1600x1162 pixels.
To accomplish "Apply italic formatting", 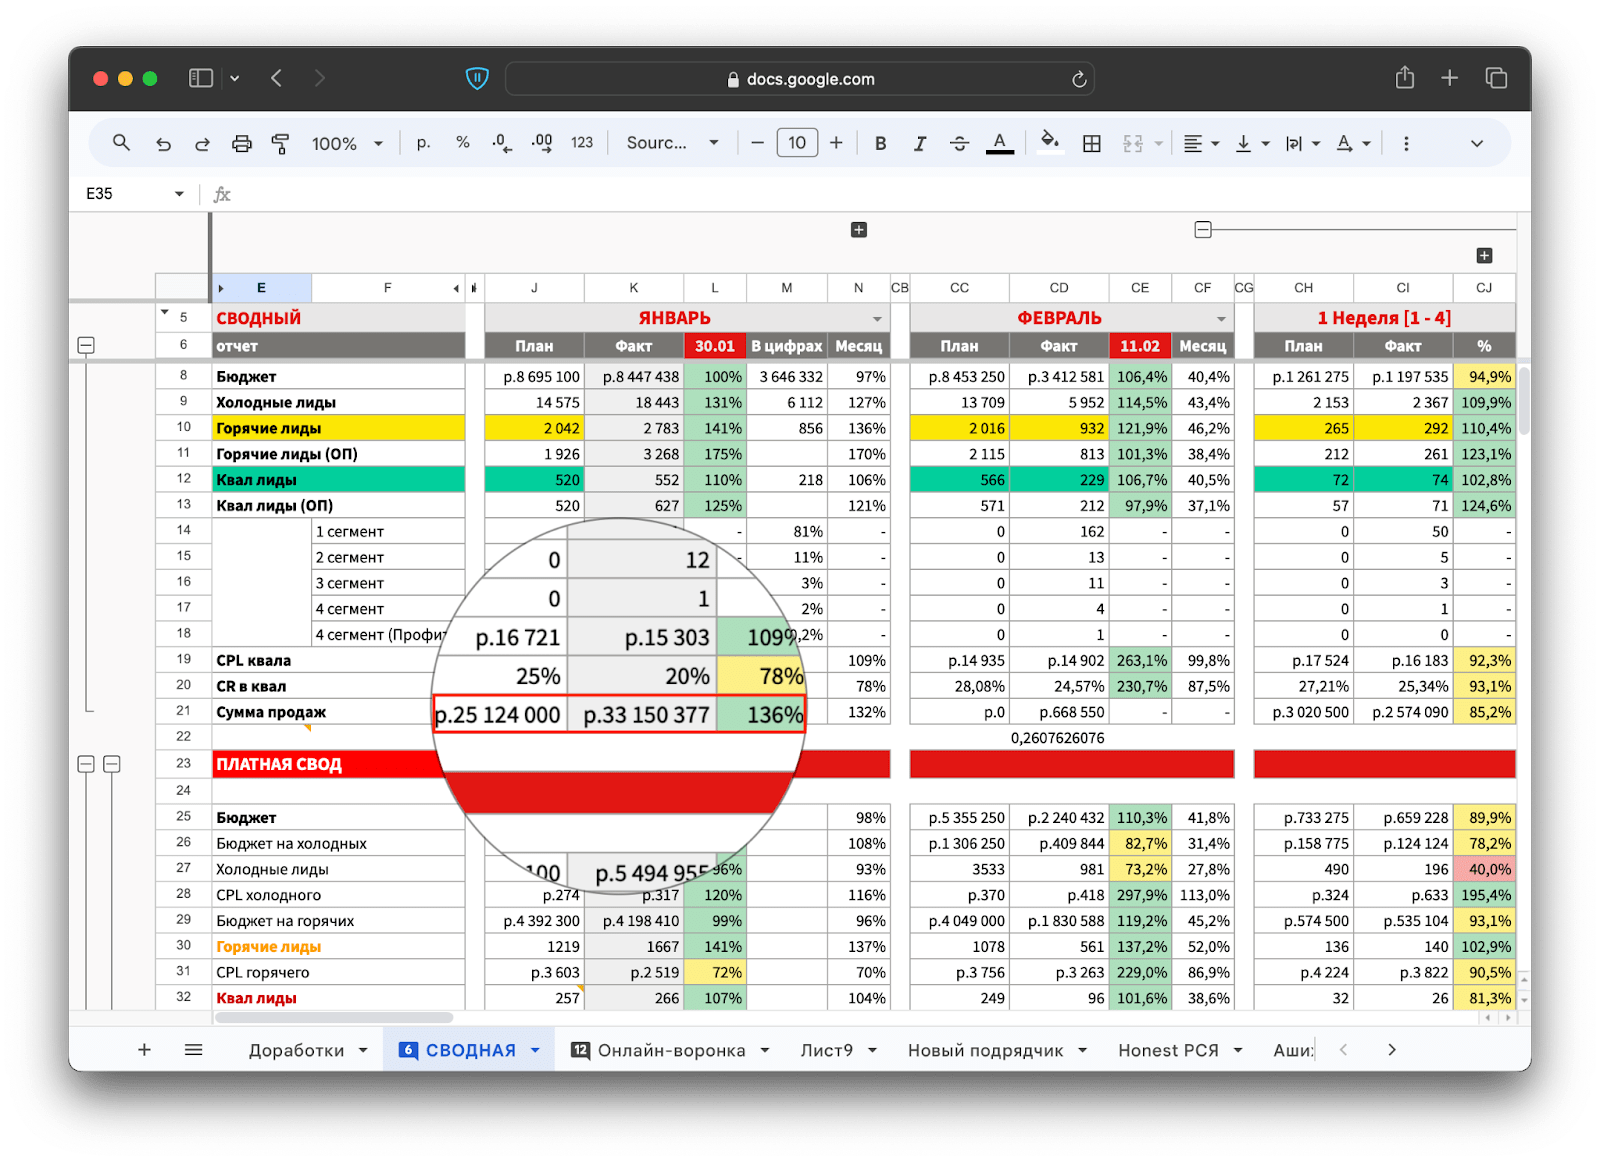I will click(x=919, y=144).
